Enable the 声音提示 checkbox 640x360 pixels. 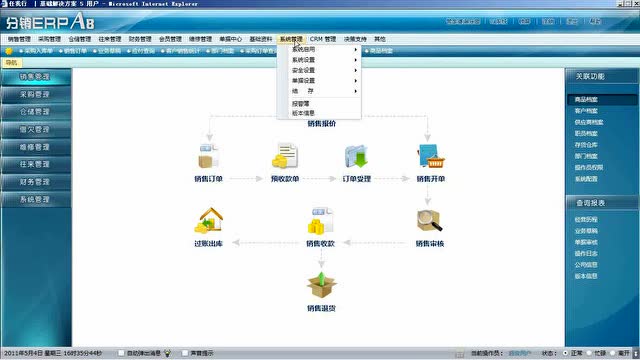tap(184, 353)
